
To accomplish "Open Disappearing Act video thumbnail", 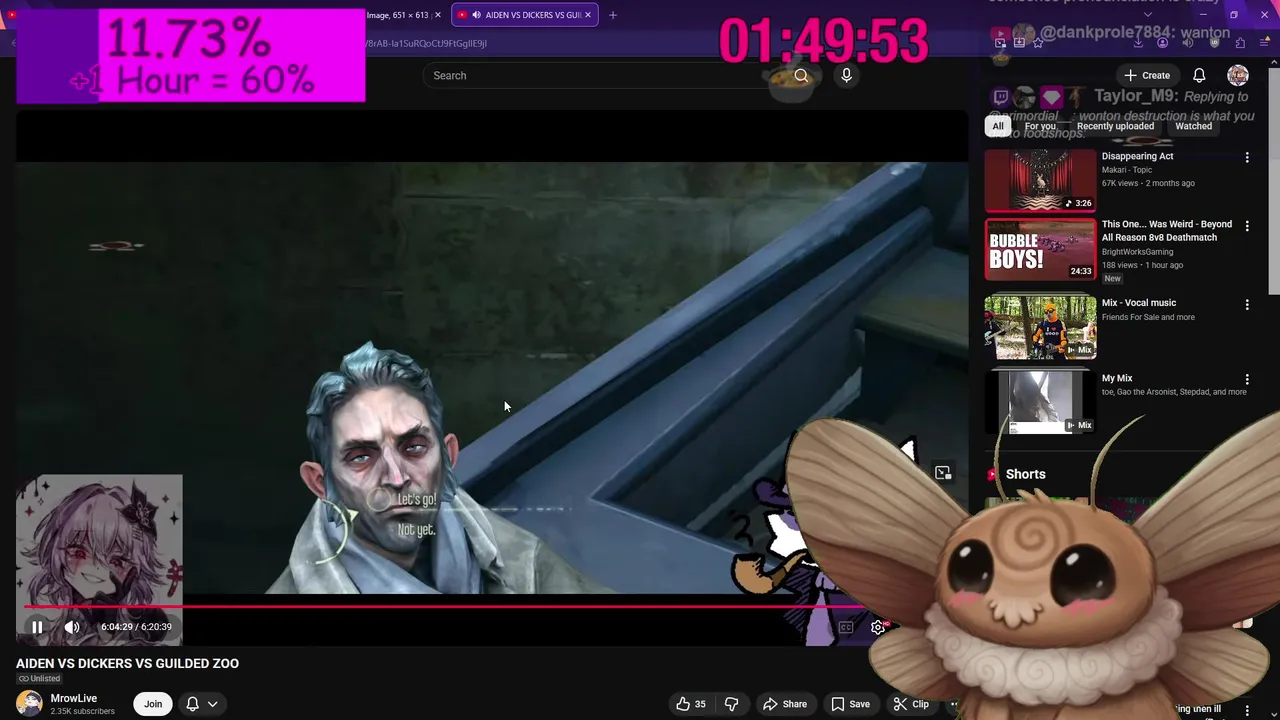I will [x=1040, y=180].
